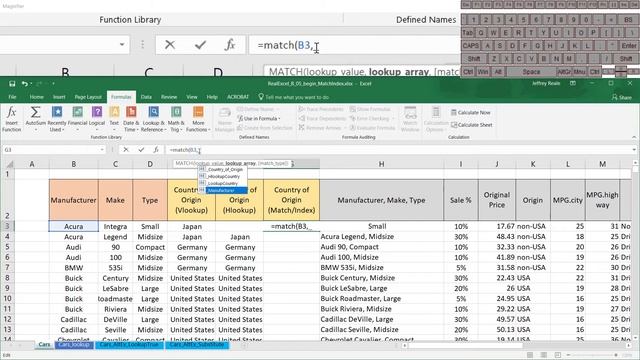Expand the formula bar with the arrow
The height and width of the screenshot is (360, 640).
[x=634, y=150]
